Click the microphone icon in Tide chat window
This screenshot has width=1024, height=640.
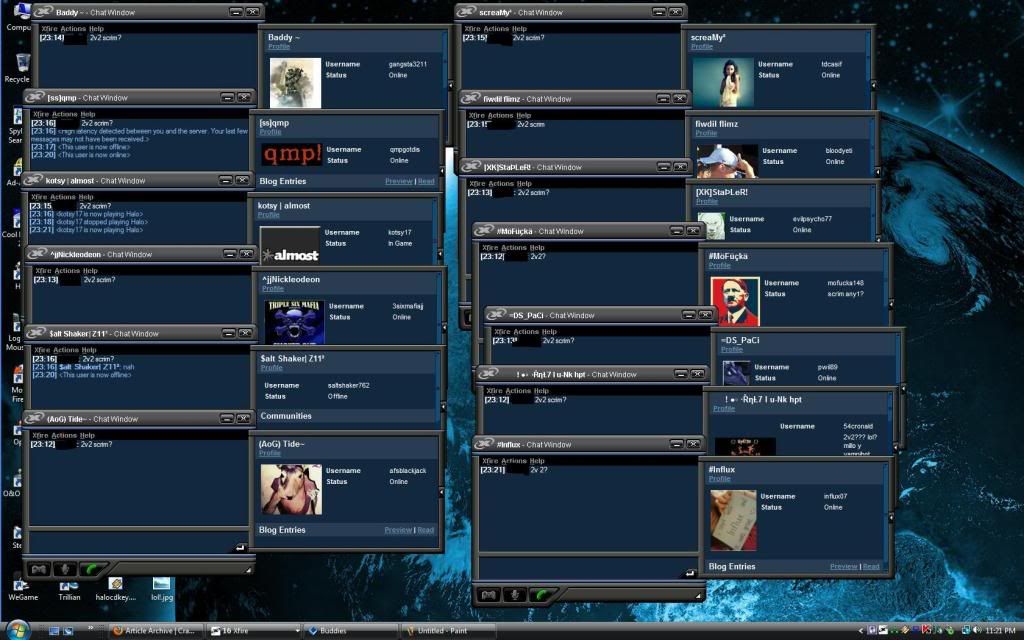(66, 569)
